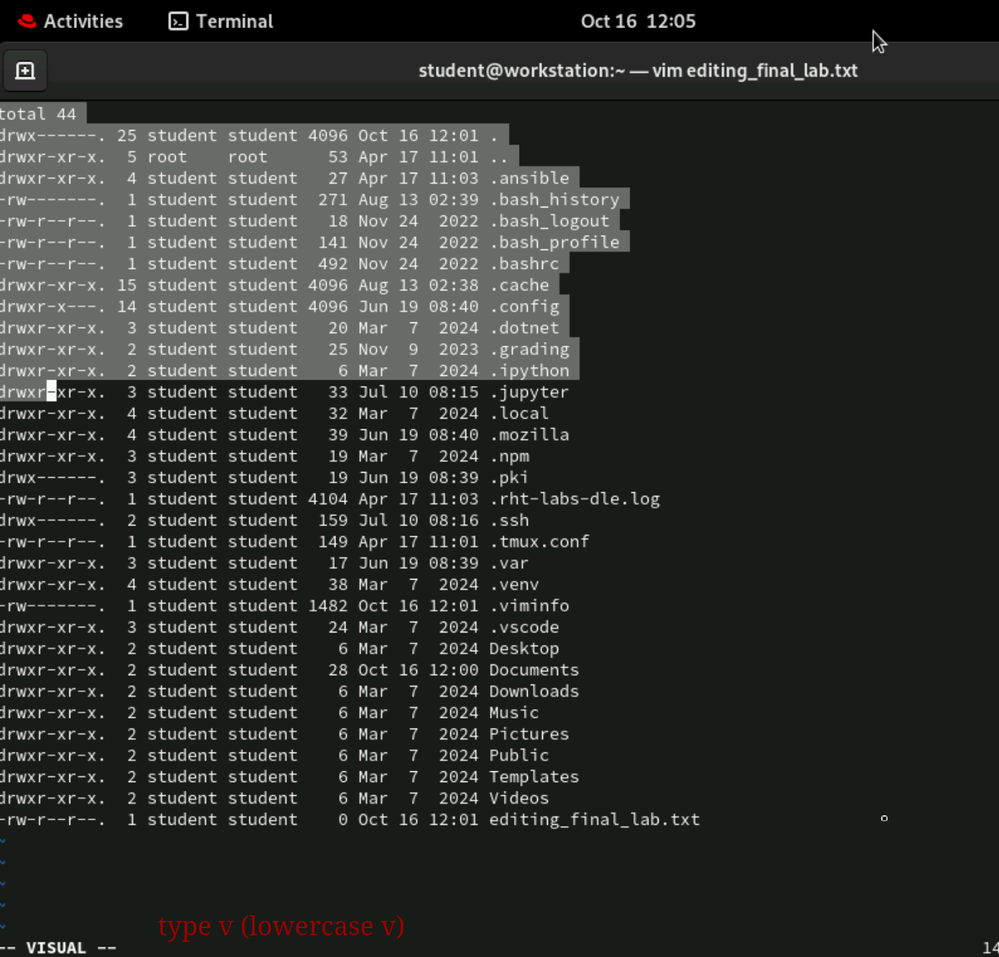Click the Red Hat logo beside Activities
The image size is (999, 957).
(x=27, y=21)
